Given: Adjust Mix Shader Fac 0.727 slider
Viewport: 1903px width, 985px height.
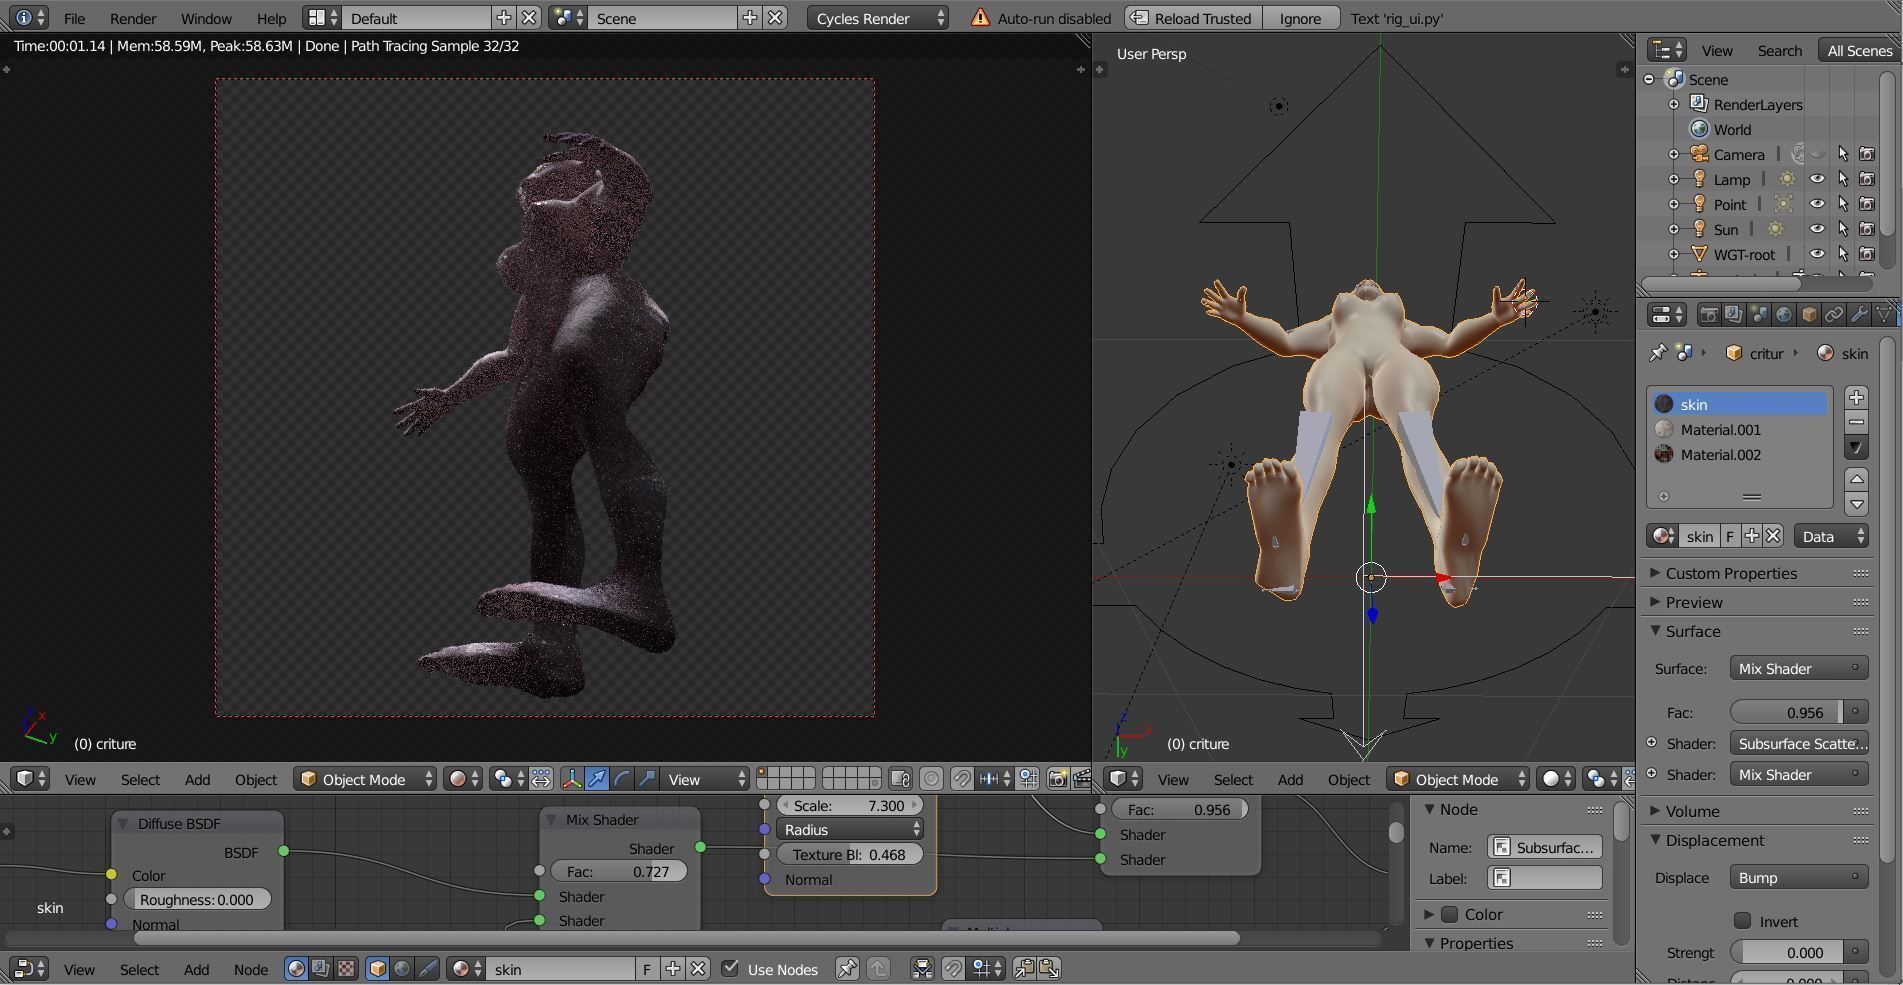Looking at the screenshot, I should pyautogui.click(x=619, y=872).
